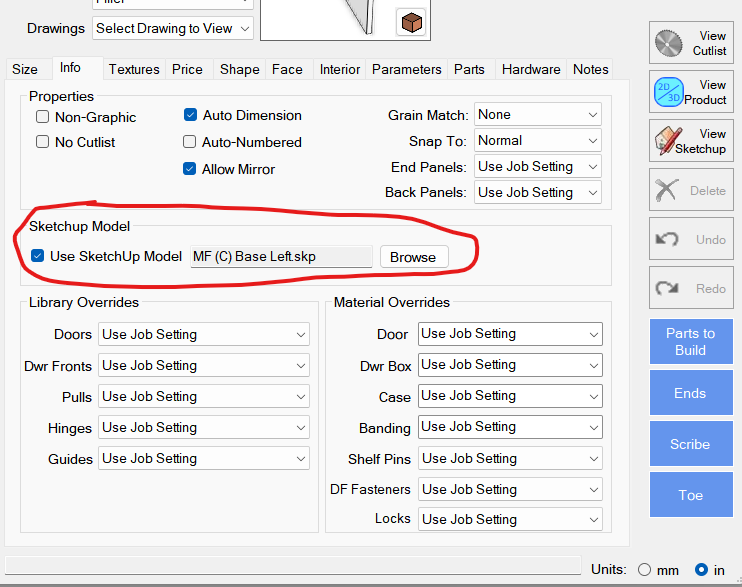Open the Shelf Pins dropdown
The width and height of the screenshot is (742, 587).
(510, 458)
